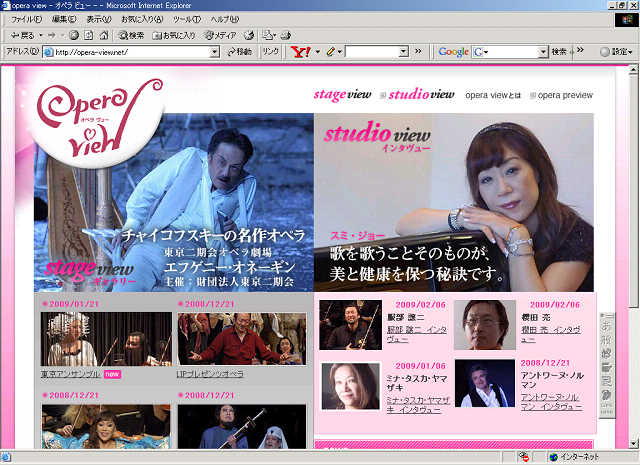The height and width of the screenshot is (465, 640).
Task: Open the 2009/01/21 東京アンサンブル thumbnail
Action: point(106,339)
